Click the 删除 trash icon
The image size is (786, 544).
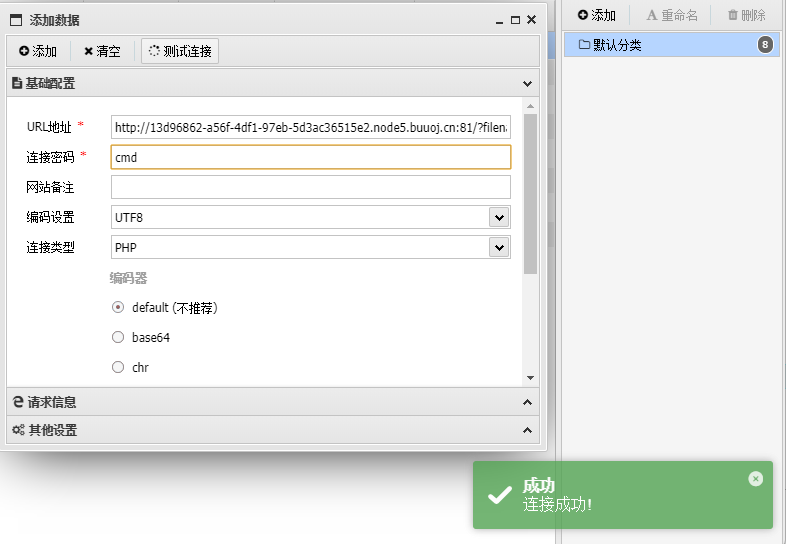733,15
